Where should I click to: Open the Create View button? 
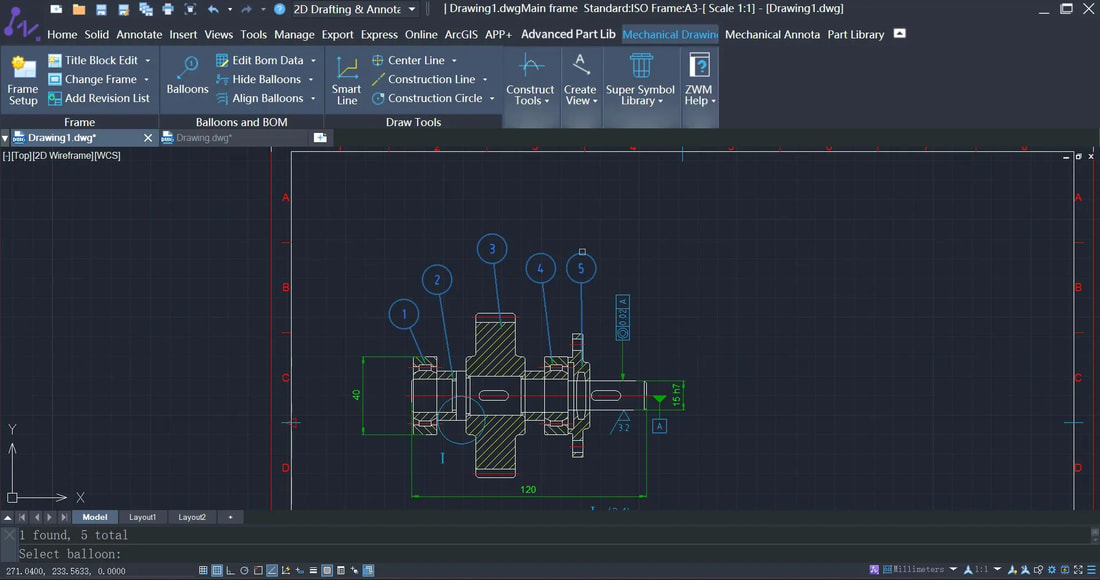580,80
